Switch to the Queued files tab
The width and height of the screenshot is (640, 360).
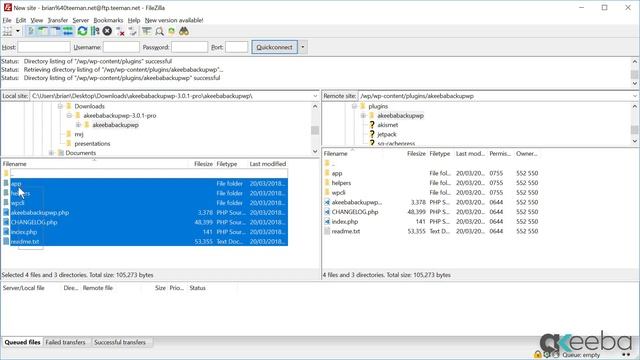tap(22, 342)
